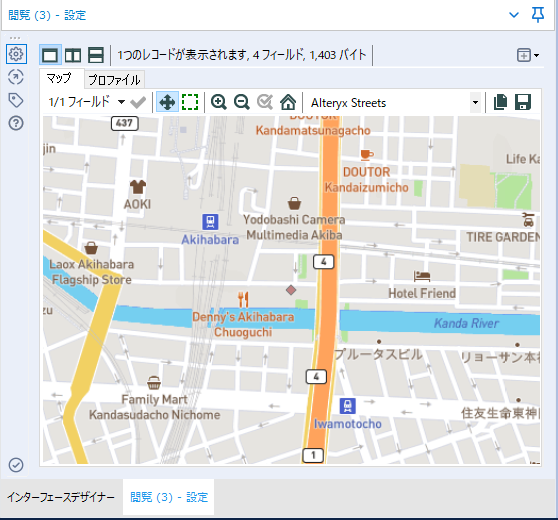
Task: Click the Family Mart basket icon
Action: (154, 383)
